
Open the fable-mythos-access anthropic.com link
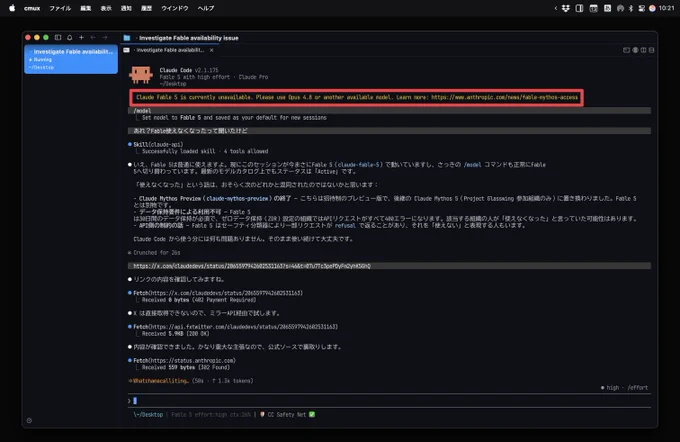coord(504,98)
